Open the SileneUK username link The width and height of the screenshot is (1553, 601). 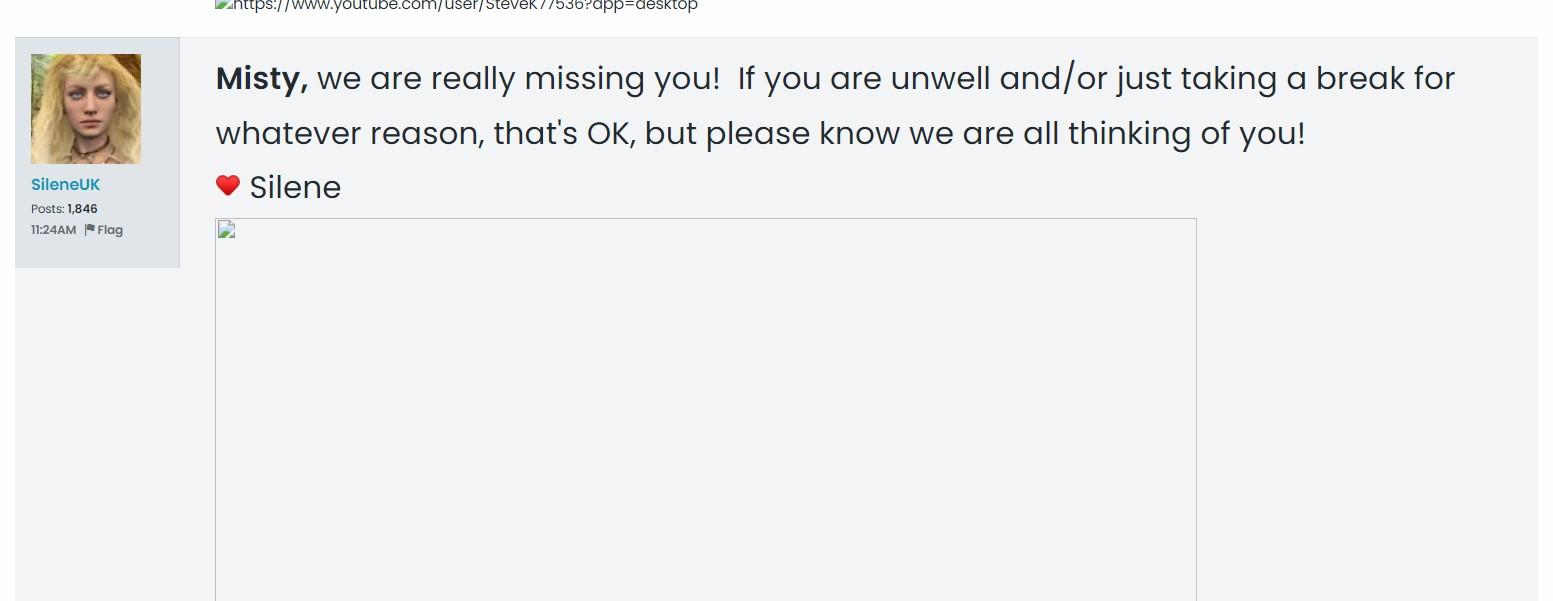tap(66, 185)
